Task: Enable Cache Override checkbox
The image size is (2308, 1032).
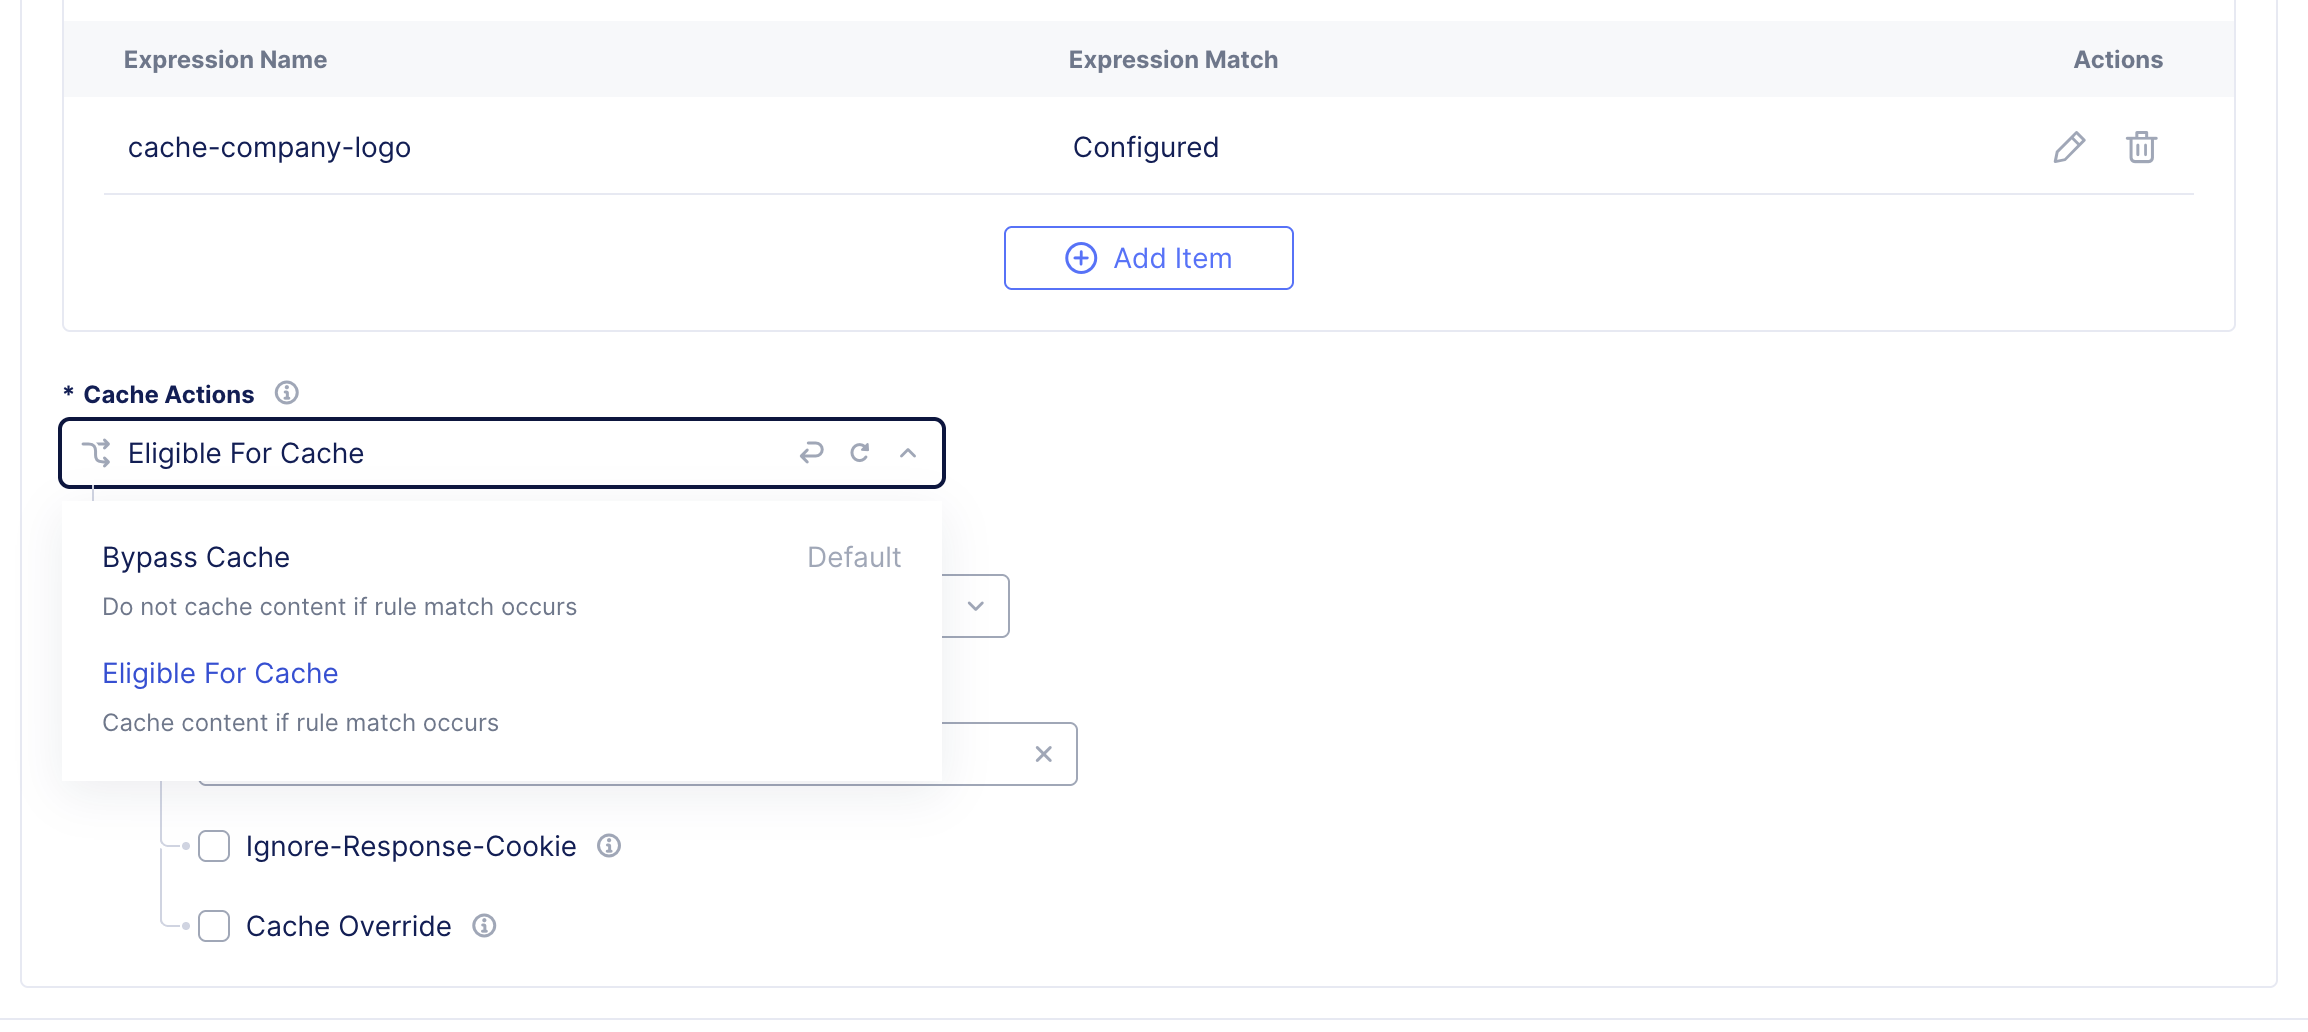Action: click(214, 926)
